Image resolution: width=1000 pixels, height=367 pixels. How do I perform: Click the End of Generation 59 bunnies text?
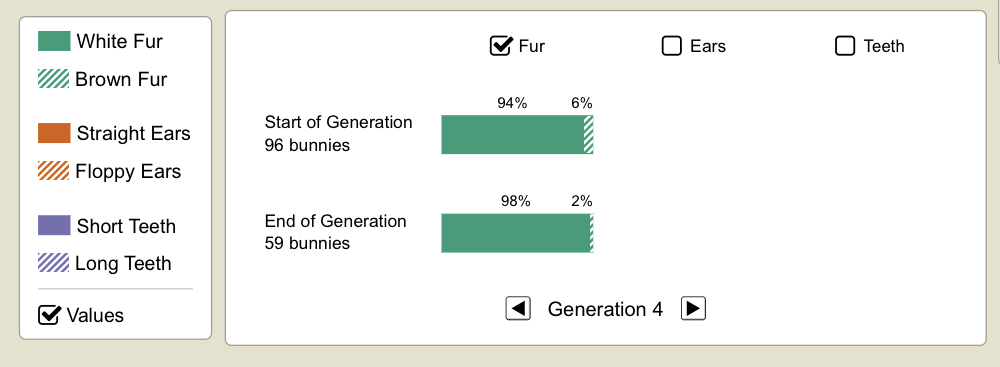click(335, 232)
